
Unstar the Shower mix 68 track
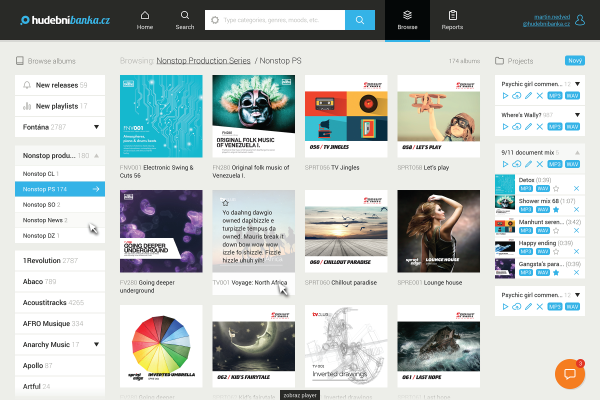pos(556,210)
